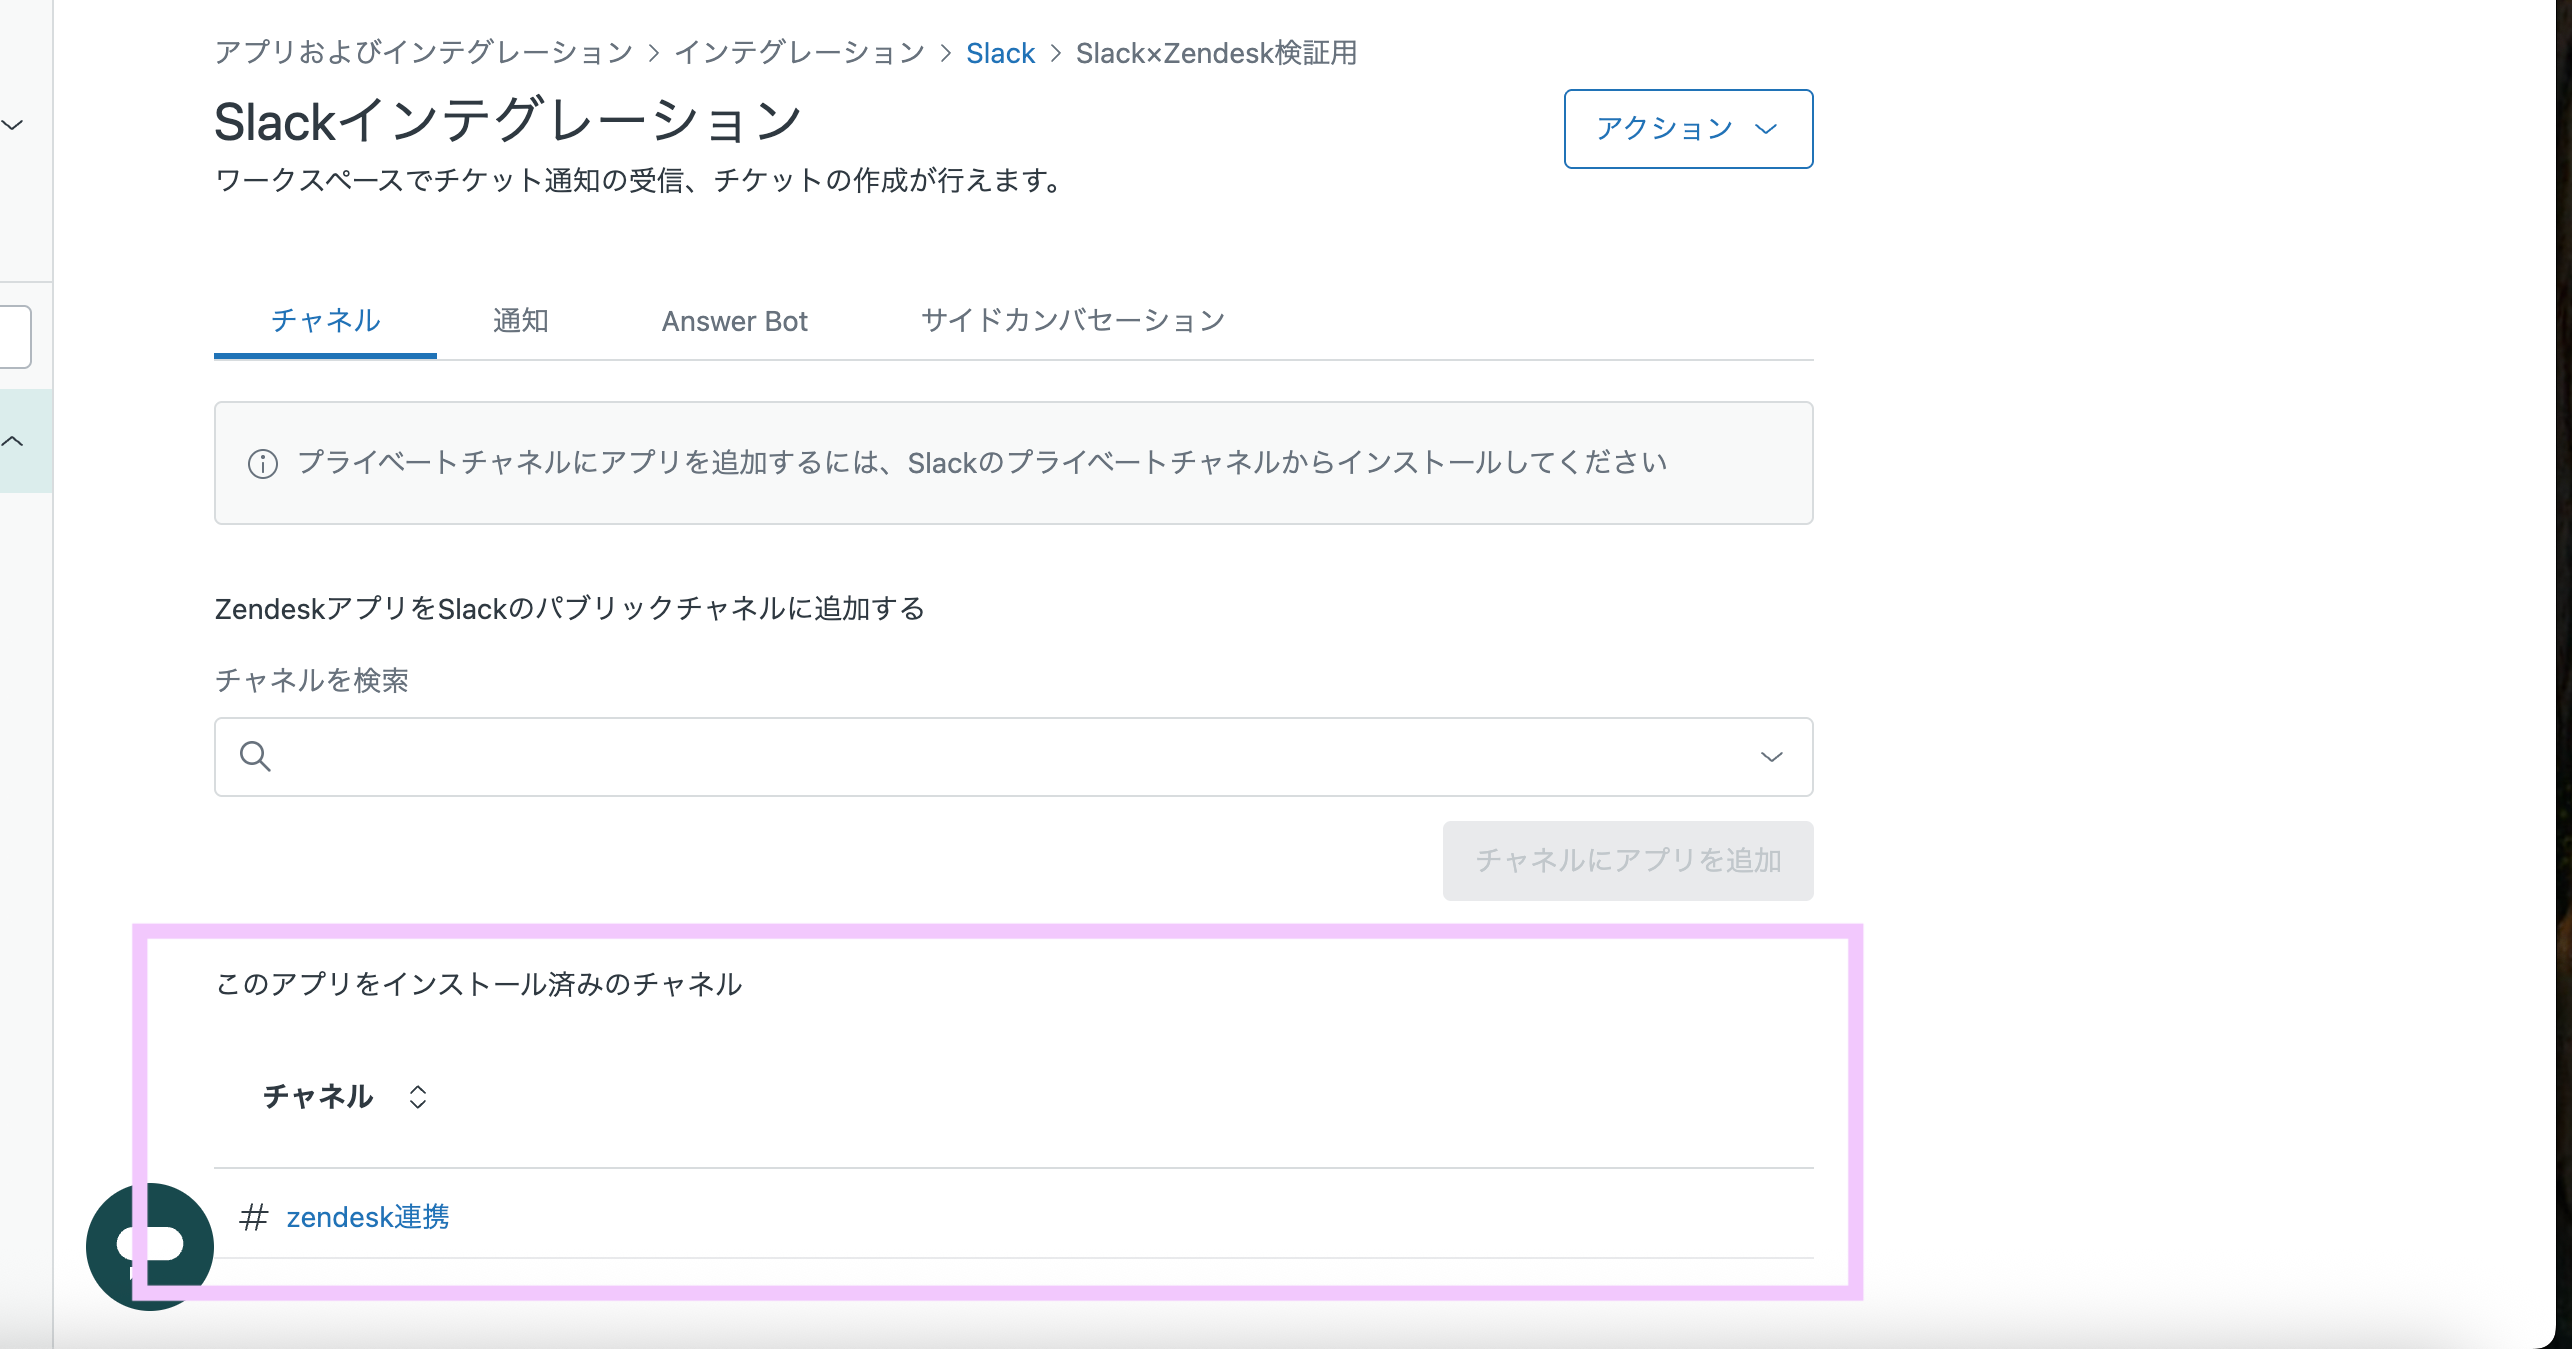Switch to the 通知 tab

(520, 321)
